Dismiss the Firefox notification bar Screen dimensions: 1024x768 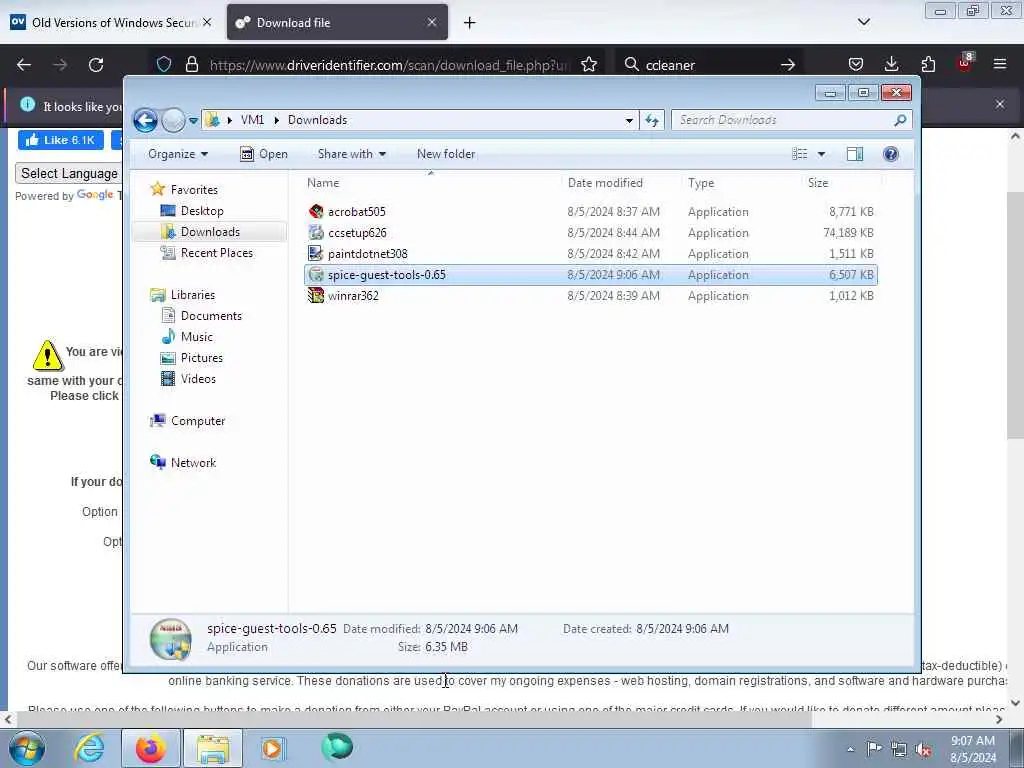click(x=1000, y=104)
